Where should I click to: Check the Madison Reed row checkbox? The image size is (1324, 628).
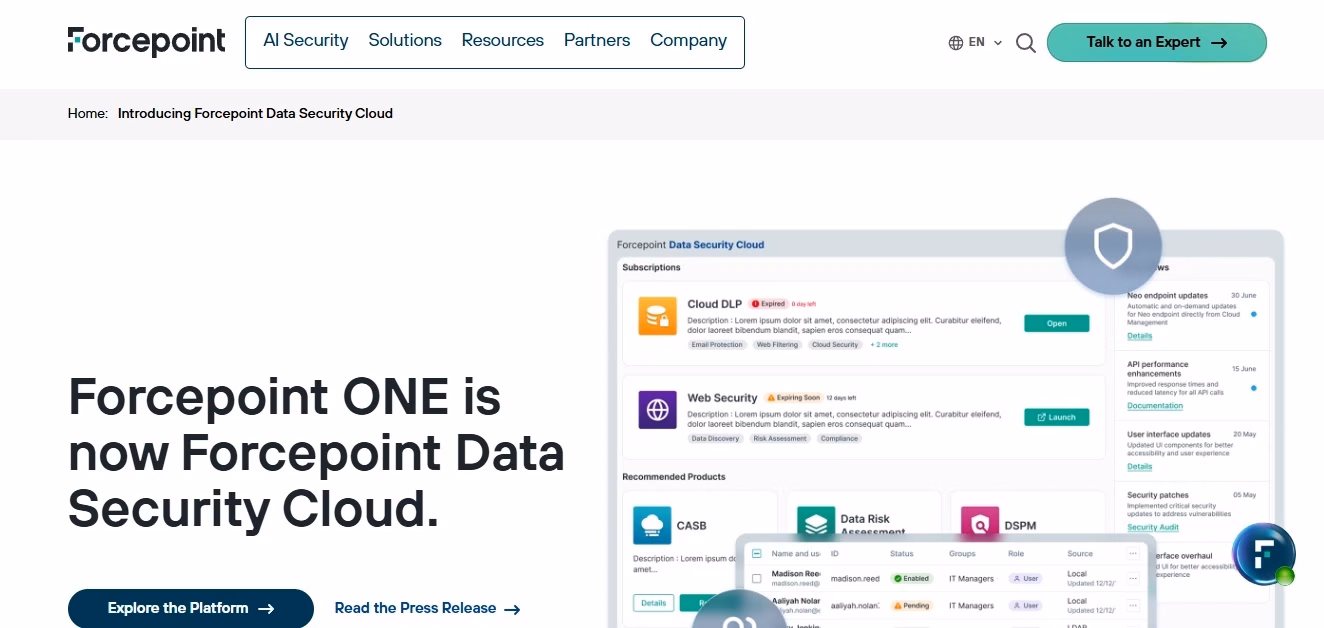click(x=757, y=578)
